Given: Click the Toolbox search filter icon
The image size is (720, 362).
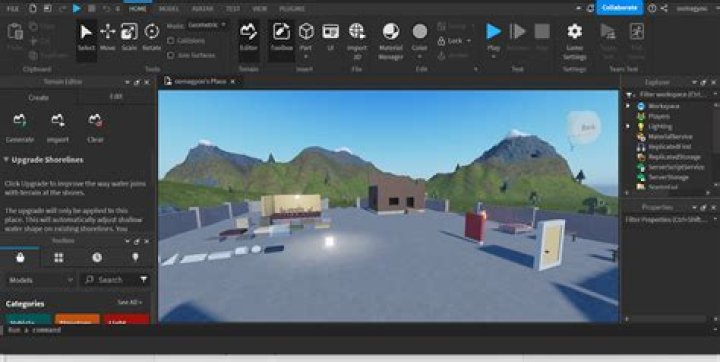Looking at the screenshot, I should [x=144, y=279].
